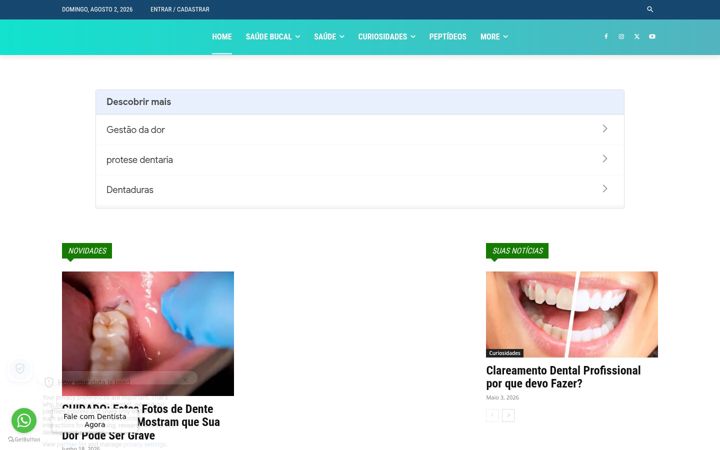Viewport: 720px width, 450px height.
Task: Expand the Curiosidades dropdown menu
Action: (387, 37)
